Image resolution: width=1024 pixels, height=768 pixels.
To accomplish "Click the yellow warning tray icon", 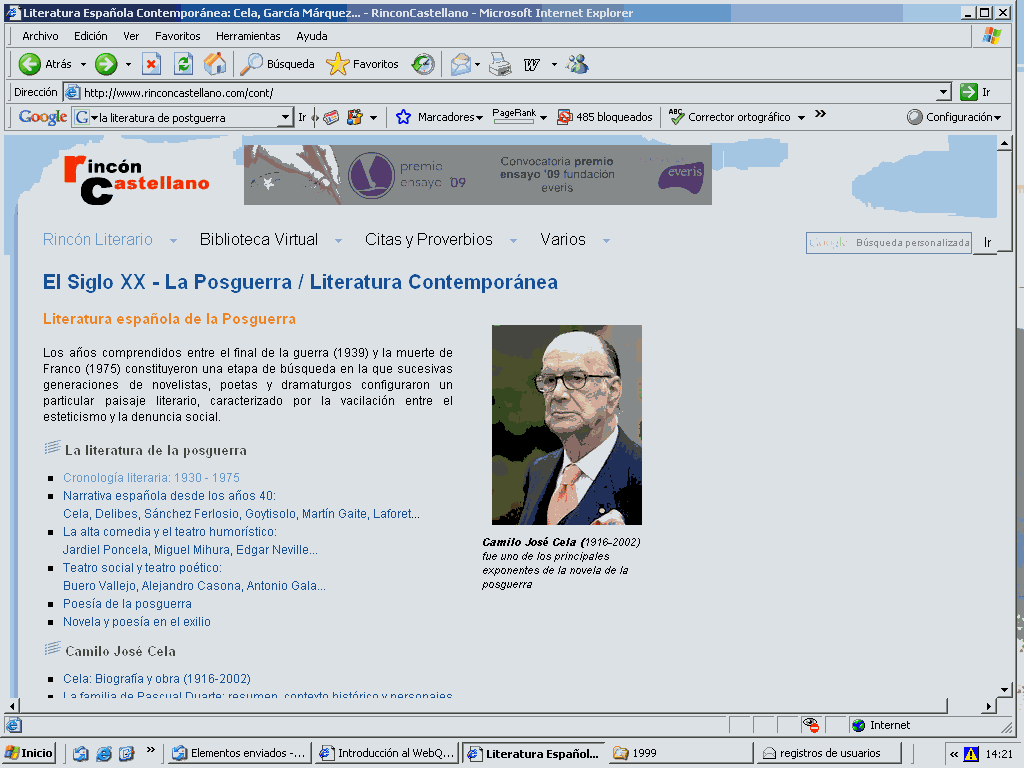I will [x=971, y=754].
